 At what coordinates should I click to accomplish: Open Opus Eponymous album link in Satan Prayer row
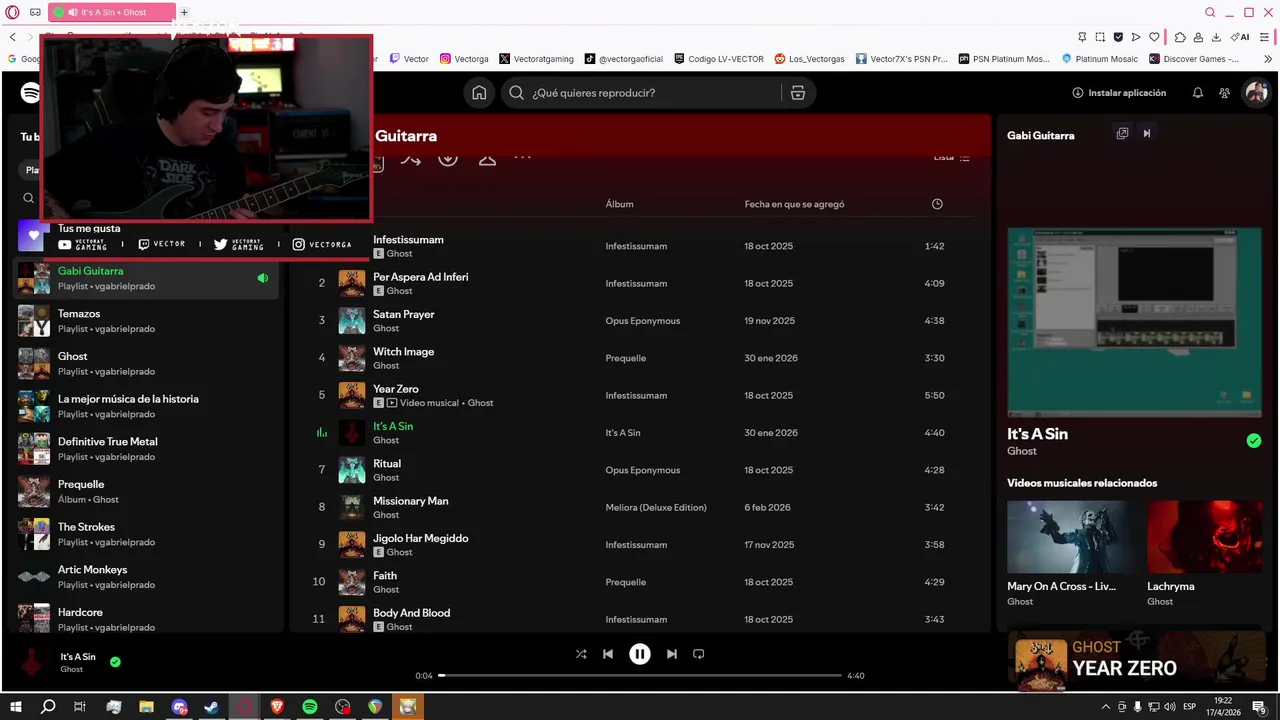[x=642, y=321]
